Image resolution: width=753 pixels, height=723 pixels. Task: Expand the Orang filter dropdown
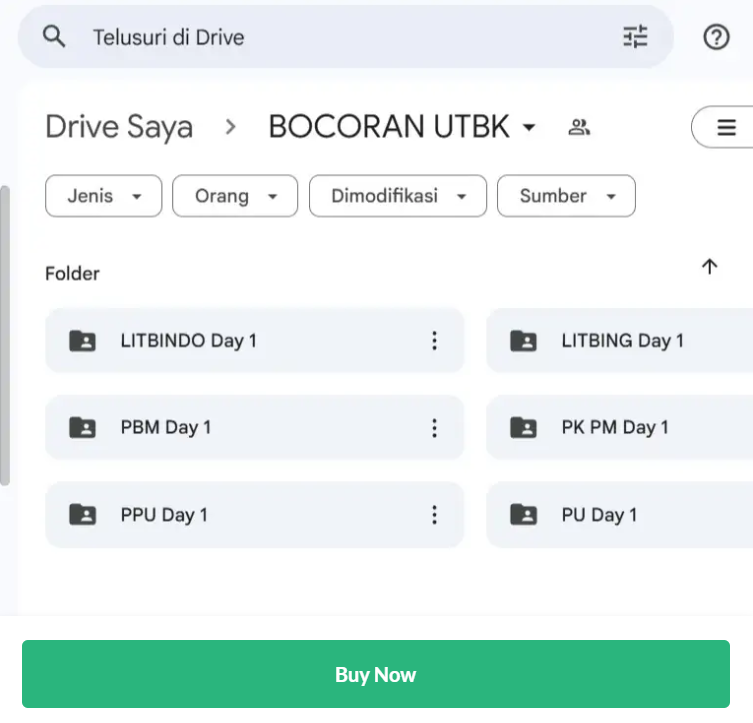point(235,196)
